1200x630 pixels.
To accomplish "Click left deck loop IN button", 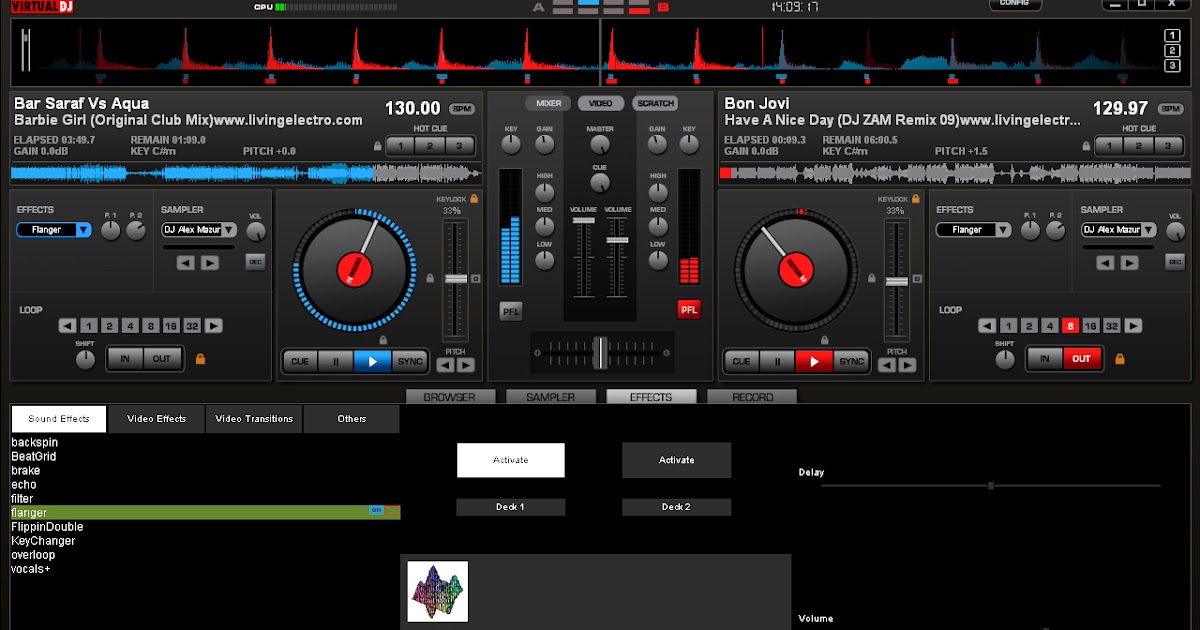I will (126, 358).
